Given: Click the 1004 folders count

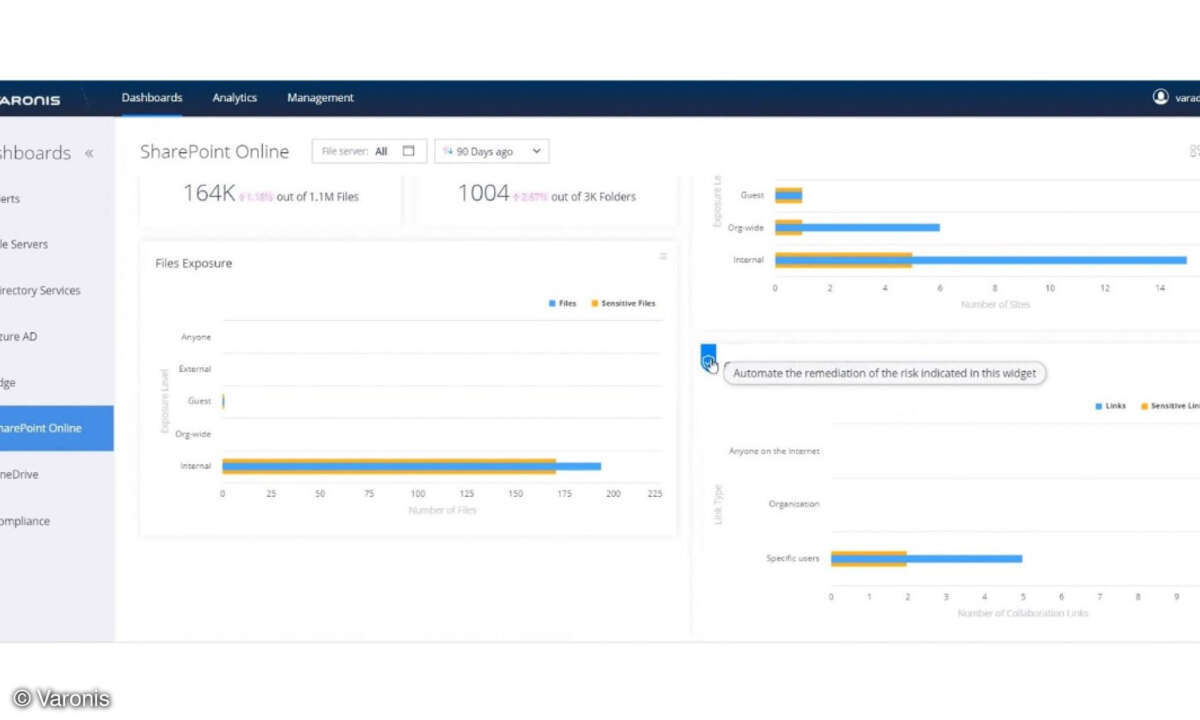Looking at the screenshot, I should (x=483, y=193).
